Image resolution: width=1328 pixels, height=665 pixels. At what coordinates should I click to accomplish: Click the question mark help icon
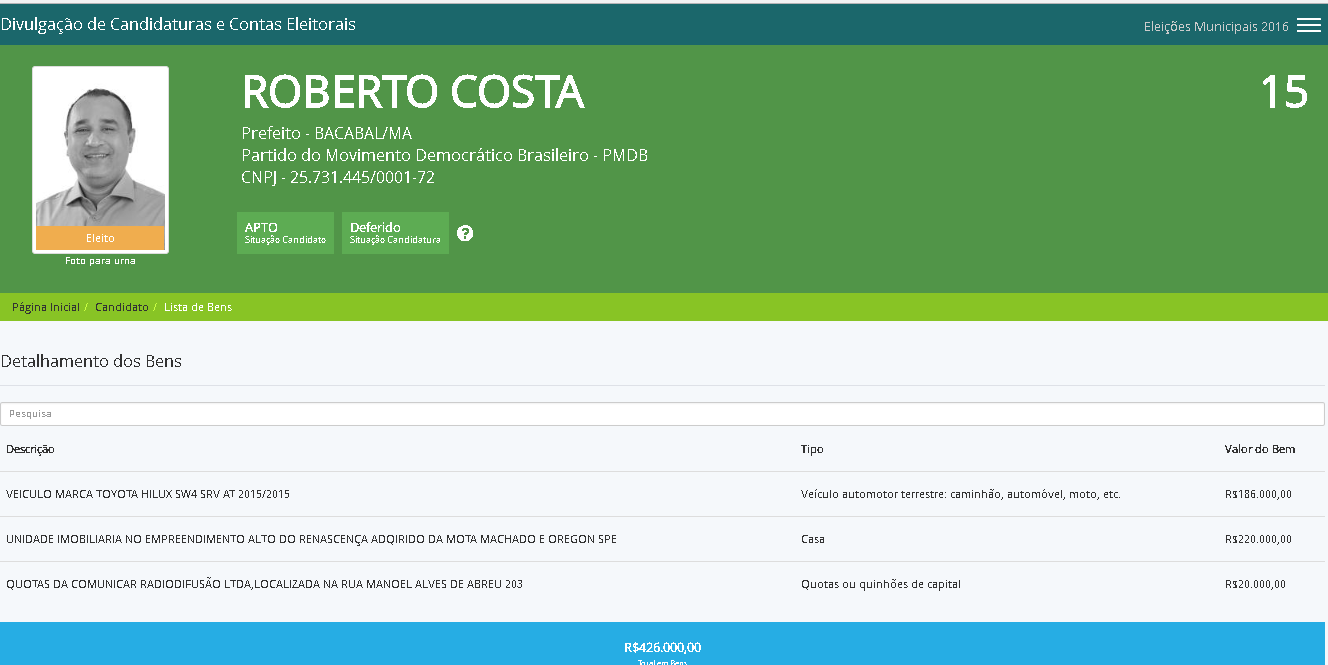pos(465,233)
